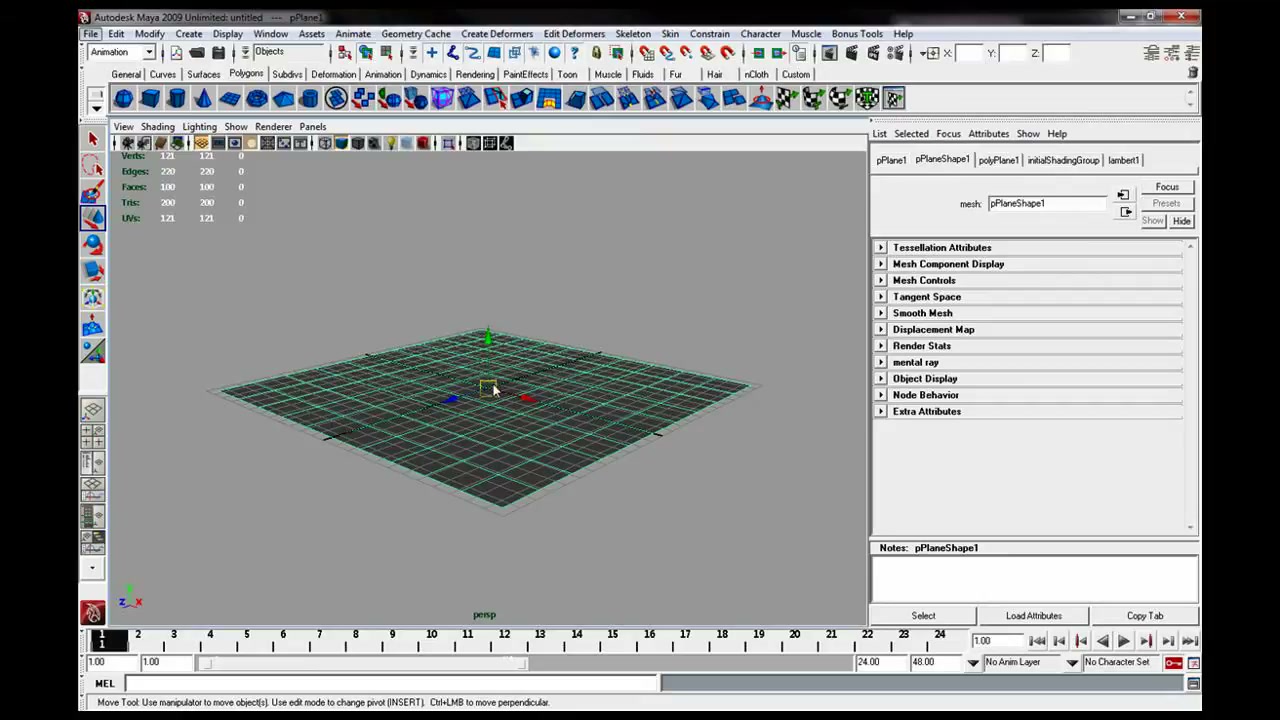Click the question mark help icon
This screenshot has height=720, width=1280.
pos(574,53)
